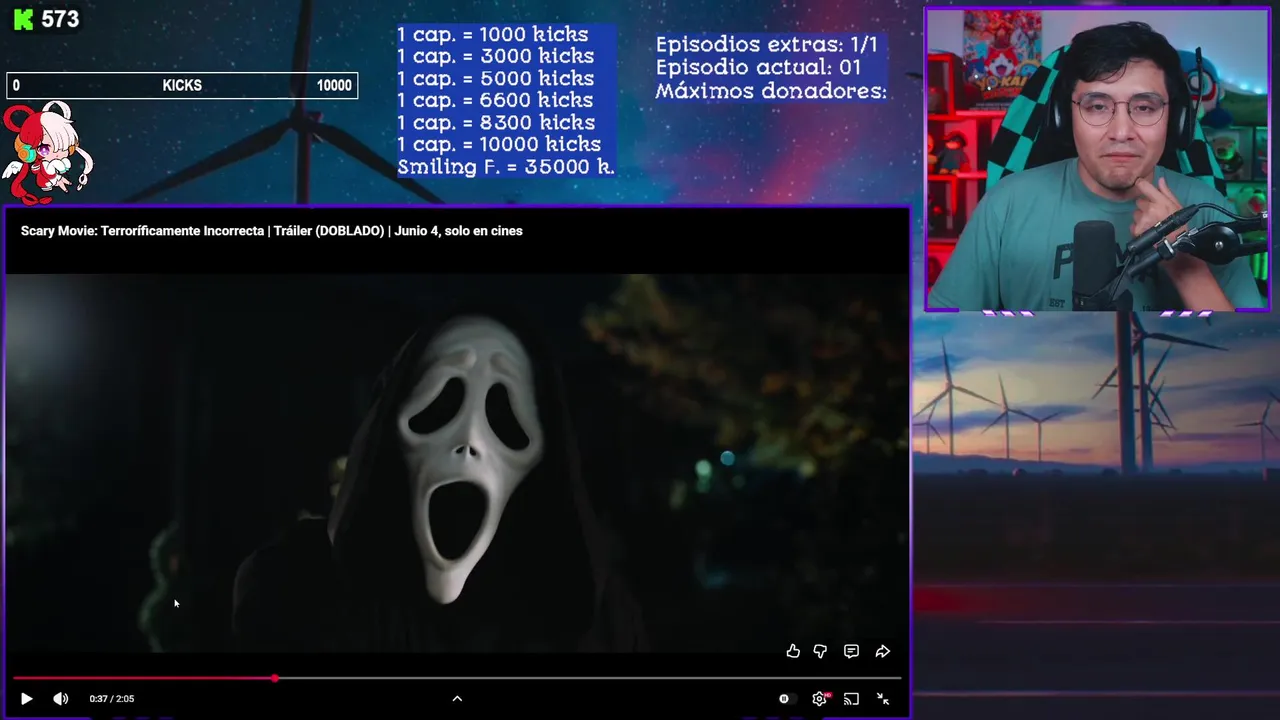The width and height of the screenshot is (1280, 720).
Task: Click the 10000 goal value label
Action: pyautogui.click(x=334, y=86)
